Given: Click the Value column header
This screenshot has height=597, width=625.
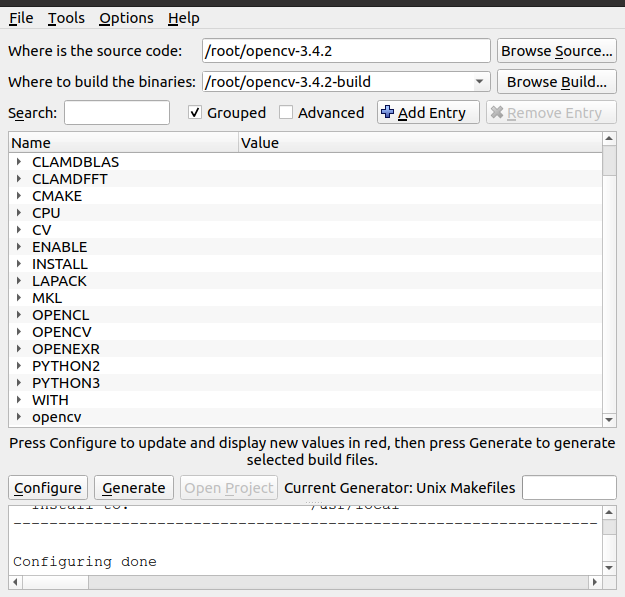Looking at the screenshot, I should pyautogui.click(x=421, y=143).
